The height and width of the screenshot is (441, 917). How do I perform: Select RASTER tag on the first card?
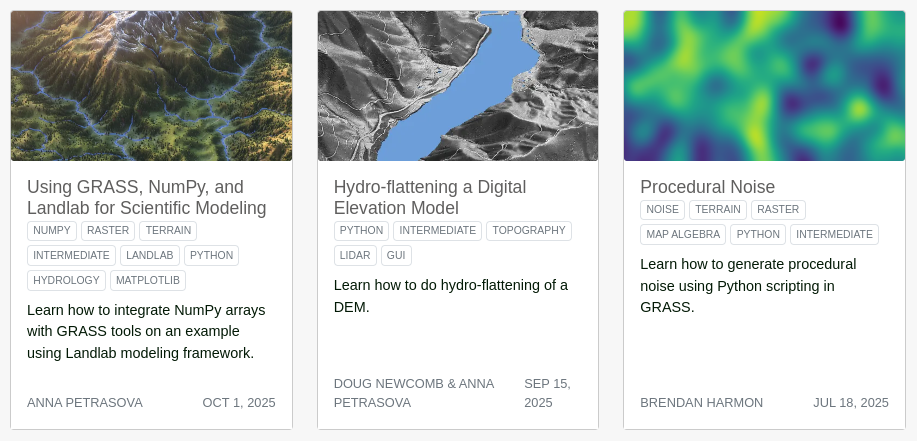click(108, 230)
